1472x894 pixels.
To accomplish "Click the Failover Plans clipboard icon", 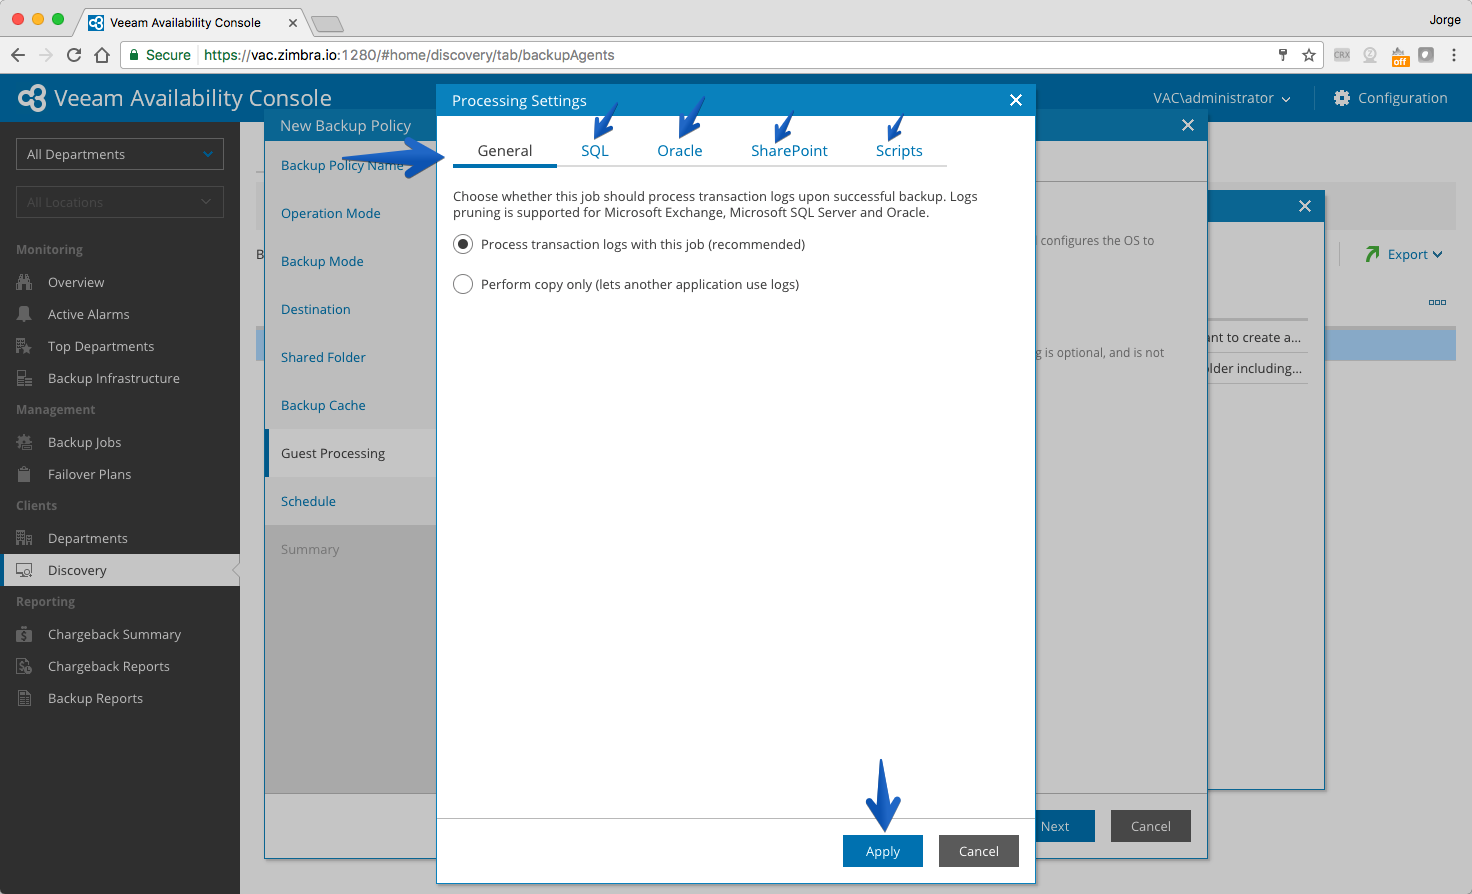I will coord(24,474).
